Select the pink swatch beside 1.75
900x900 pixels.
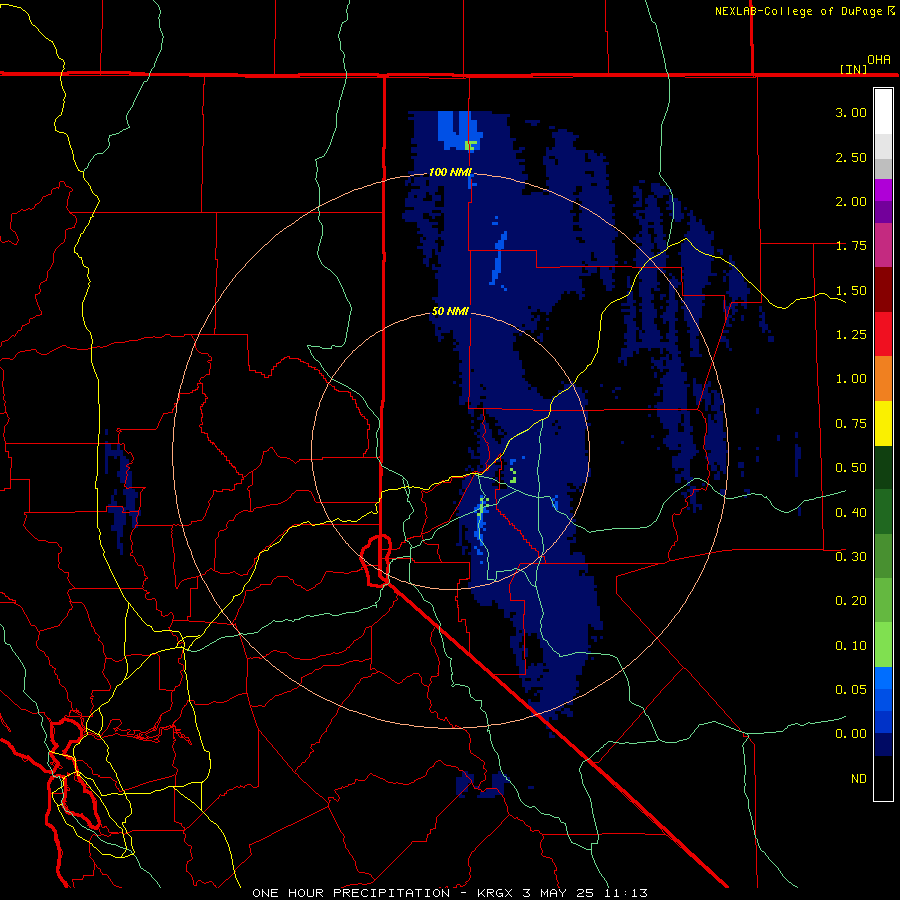883,245
